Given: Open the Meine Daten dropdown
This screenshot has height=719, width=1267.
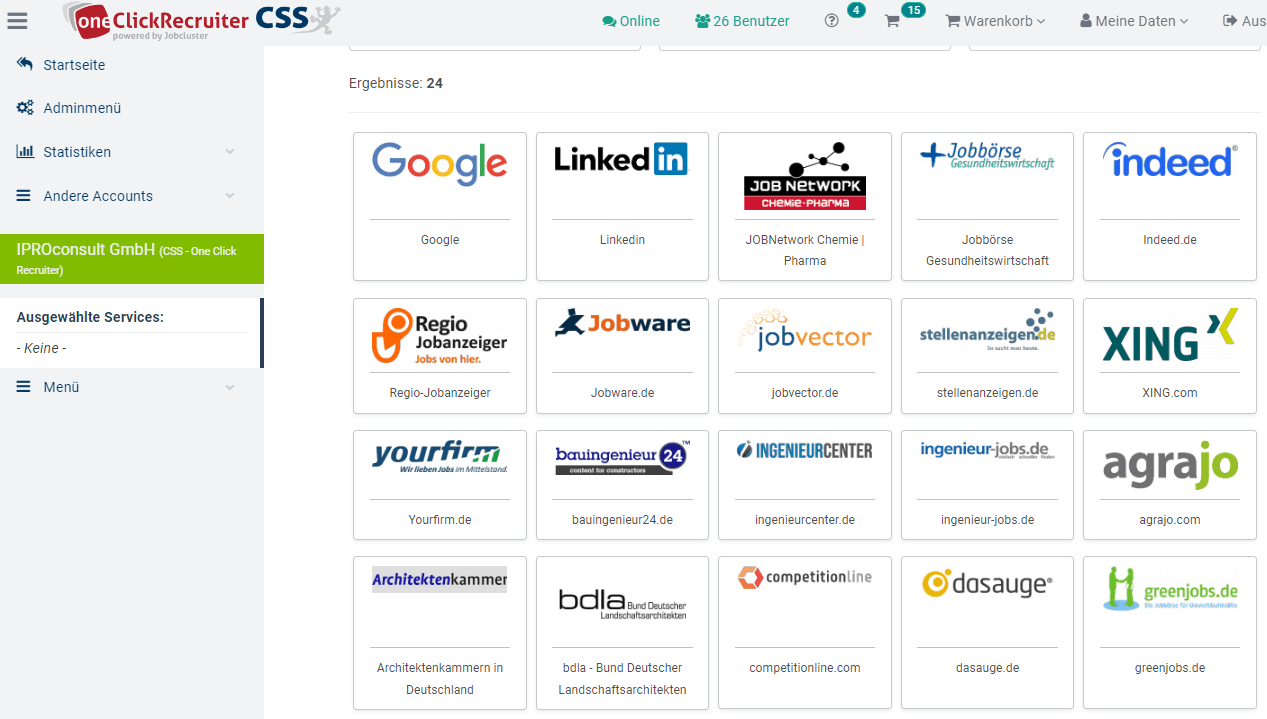Looking at the screenshot, I should click(x=1134, y=21).
